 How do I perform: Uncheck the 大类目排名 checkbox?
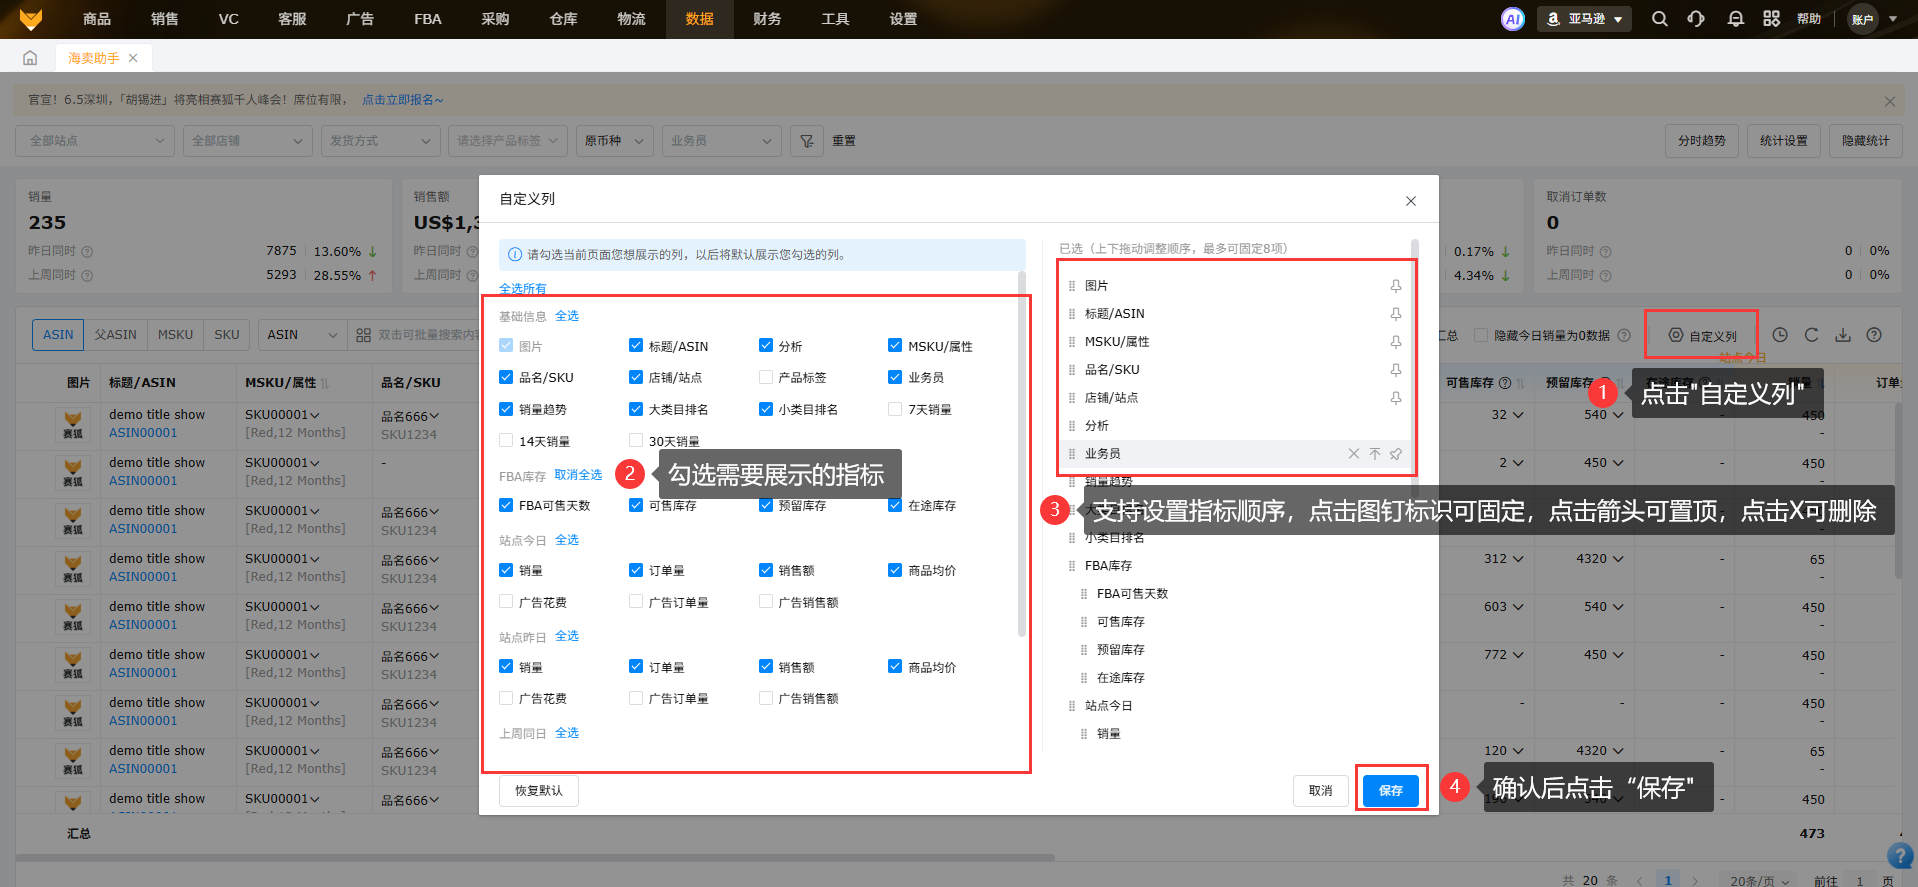(636, 409)
